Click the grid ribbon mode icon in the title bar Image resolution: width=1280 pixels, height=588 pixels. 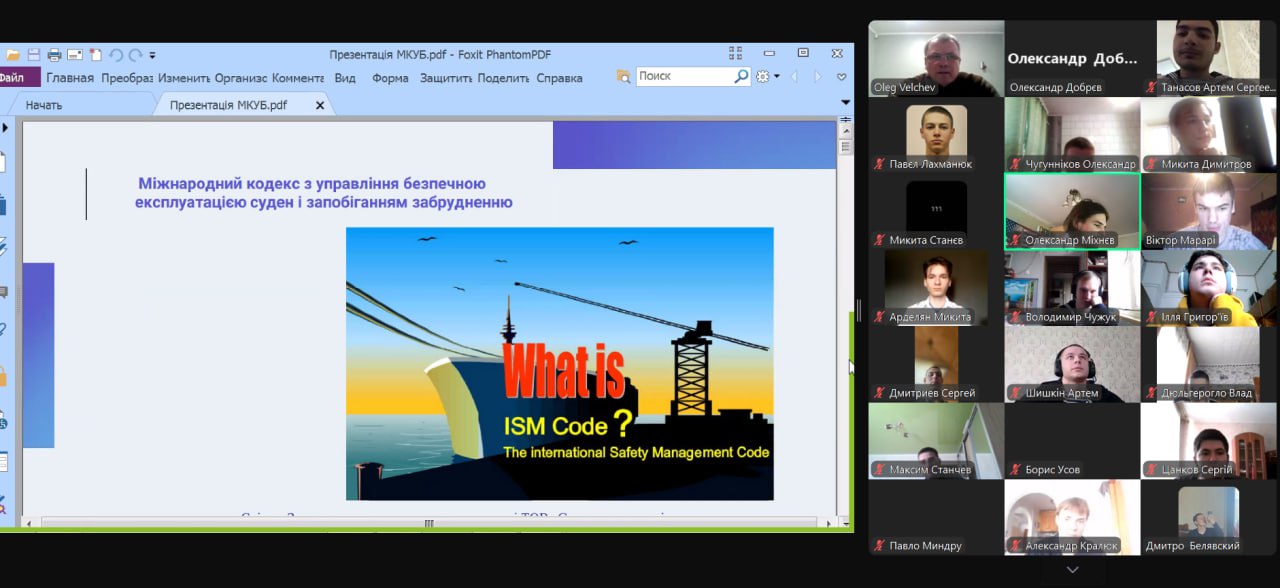coord(736,53)
